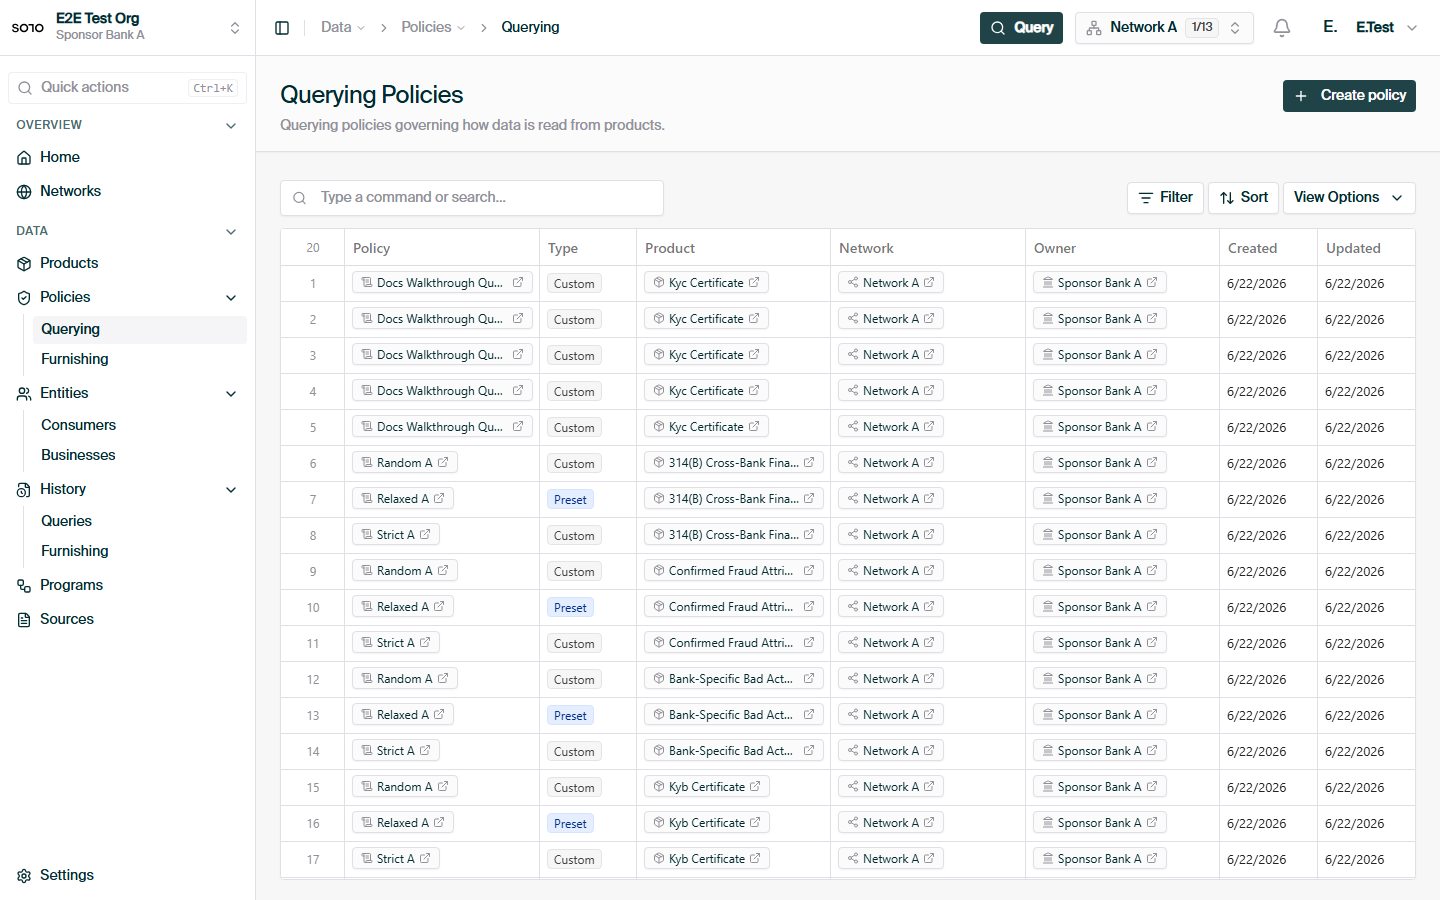Open the Relaxed A policy in row 10
This screenshot has width=1440, height=900.
pyautogui.click(x=403, y=607)
